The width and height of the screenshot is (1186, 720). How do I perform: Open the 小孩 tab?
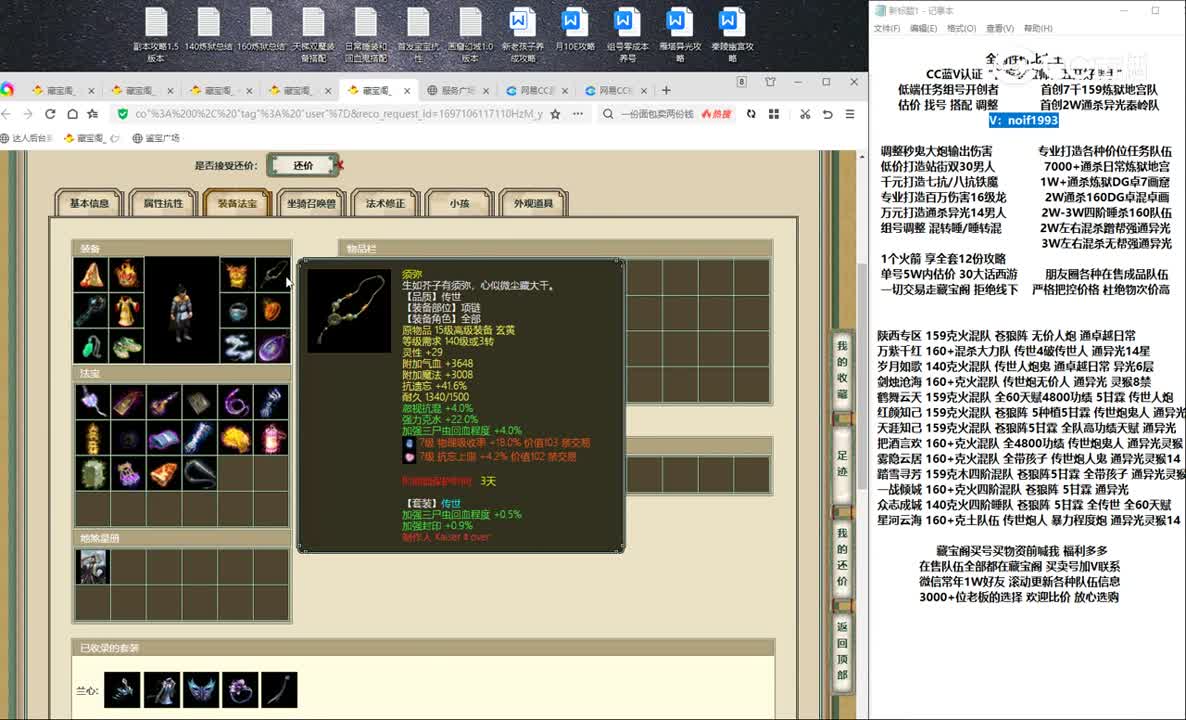460,203
